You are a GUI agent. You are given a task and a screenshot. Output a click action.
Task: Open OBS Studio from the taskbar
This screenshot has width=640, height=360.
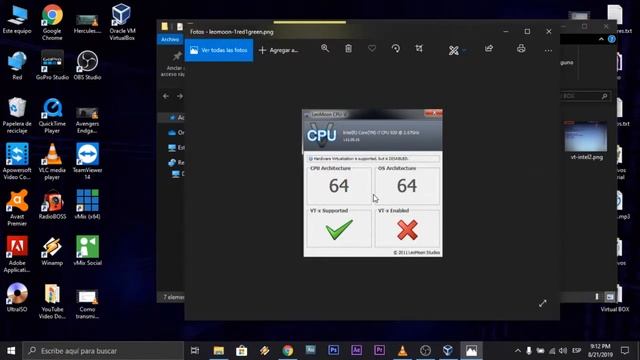(x=425, y=351)
